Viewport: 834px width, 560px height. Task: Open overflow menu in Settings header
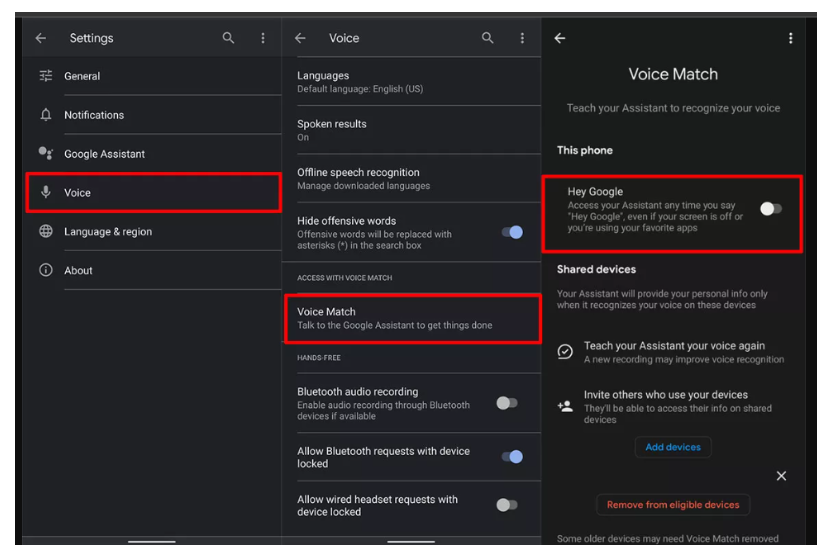263,38
